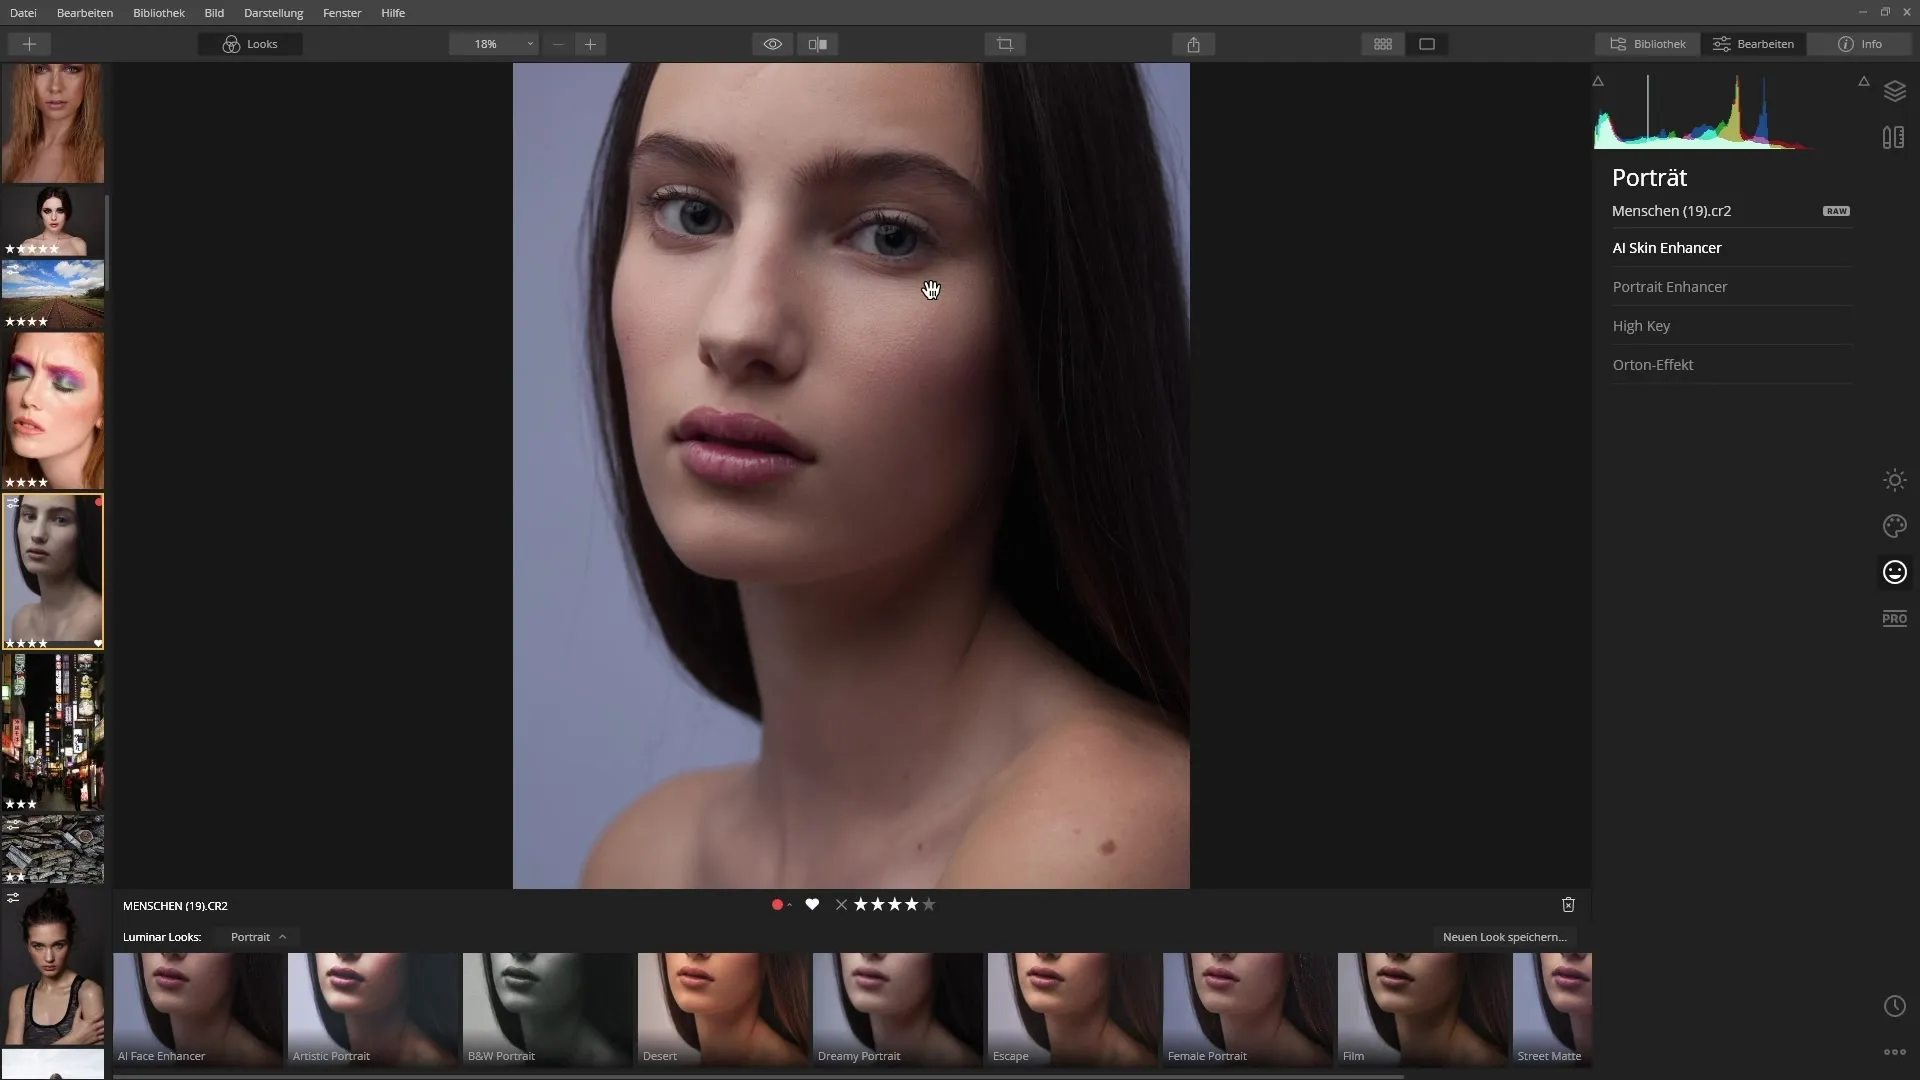
Task: Select the money bills filmstrip thumbnail
Action: [53, 849]
